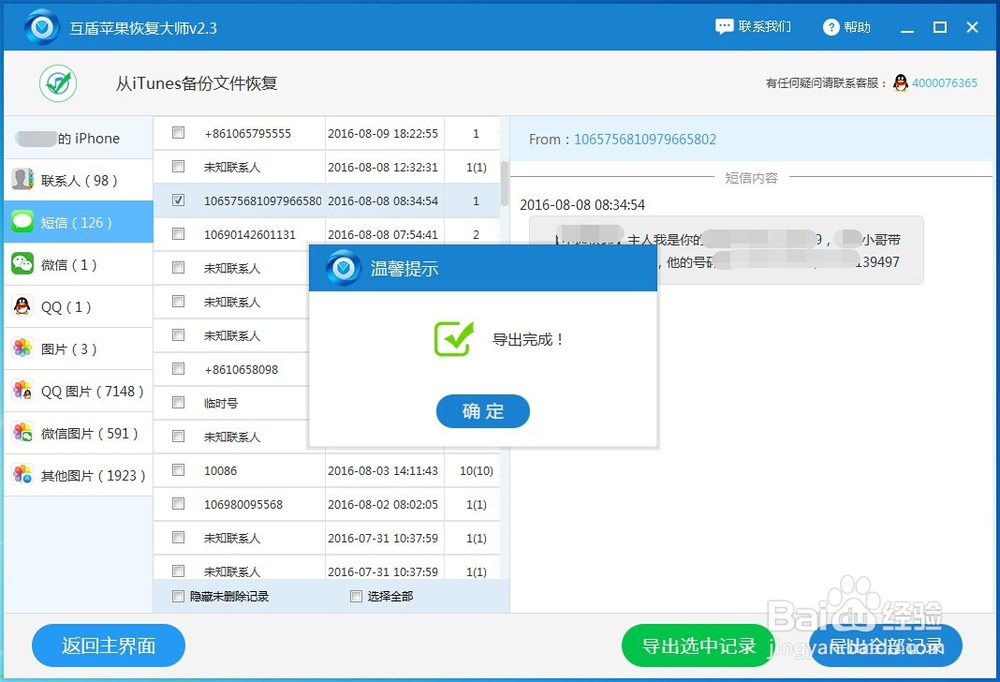Click the 10(10) count cell

(x=476, y=471)
